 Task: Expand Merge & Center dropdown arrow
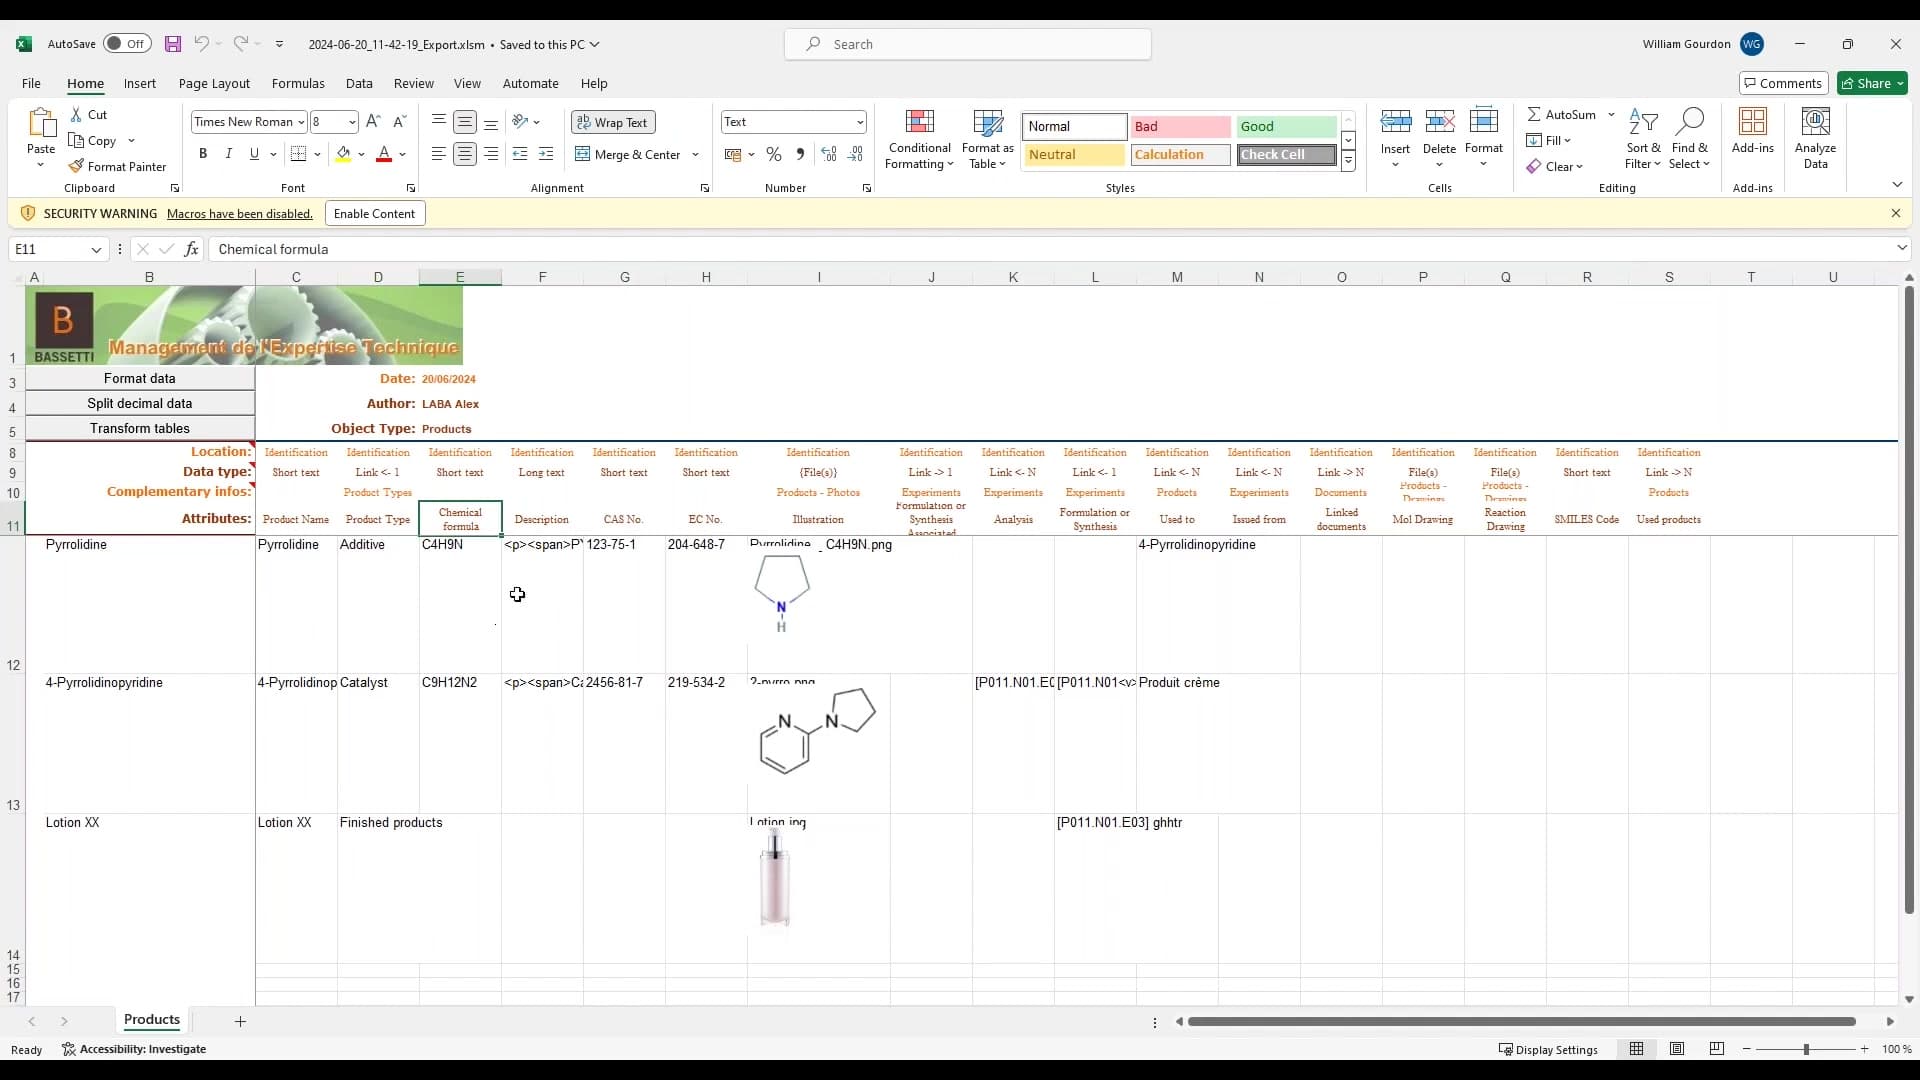(x=695, y=154)
